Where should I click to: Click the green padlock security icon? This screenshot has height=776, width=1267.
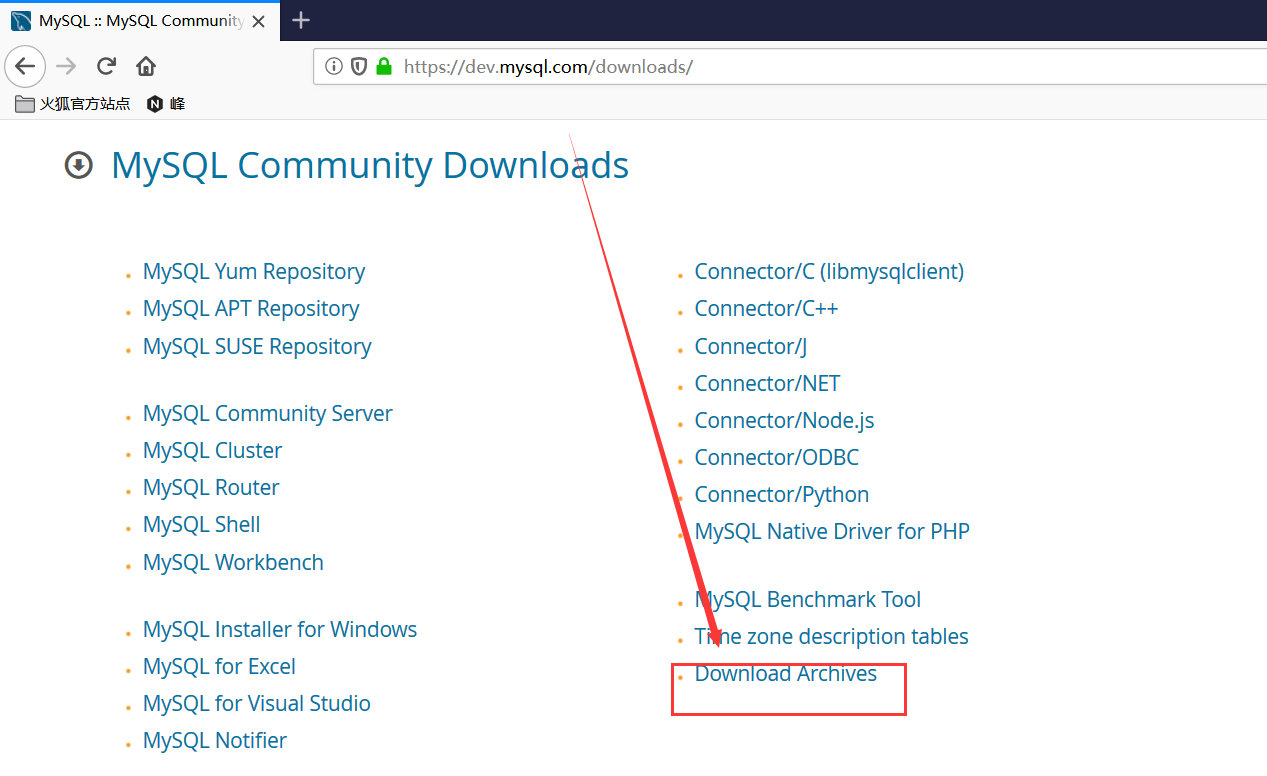[383, 67]
